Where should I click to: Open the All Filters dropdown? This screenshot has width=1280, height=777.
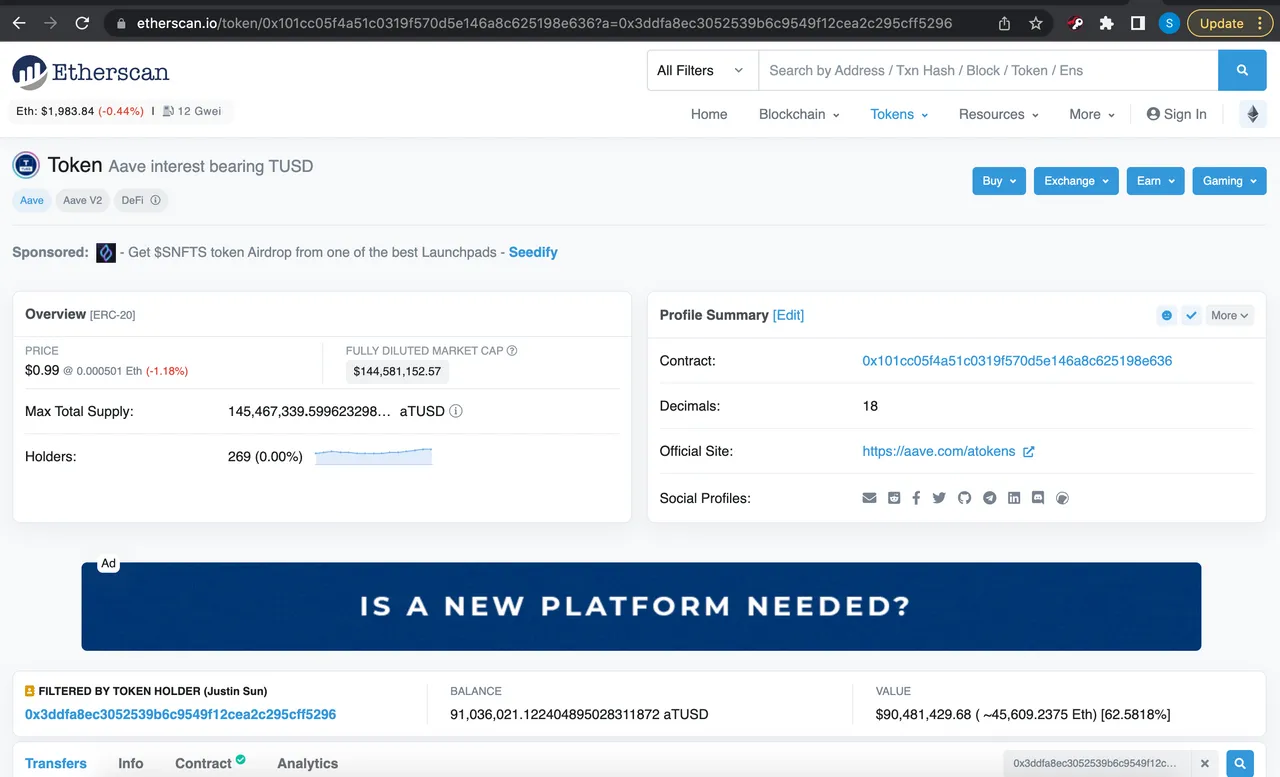point(702,70)
